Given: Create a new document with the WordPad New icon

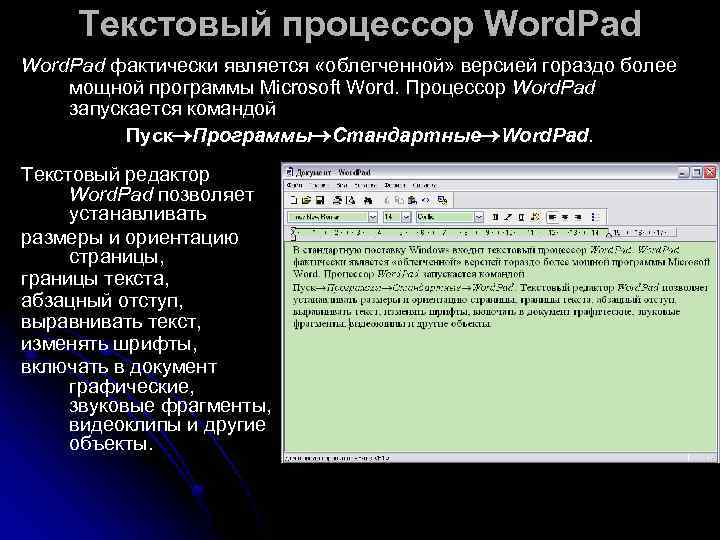Looking at the screenshot, I should 294,200.
